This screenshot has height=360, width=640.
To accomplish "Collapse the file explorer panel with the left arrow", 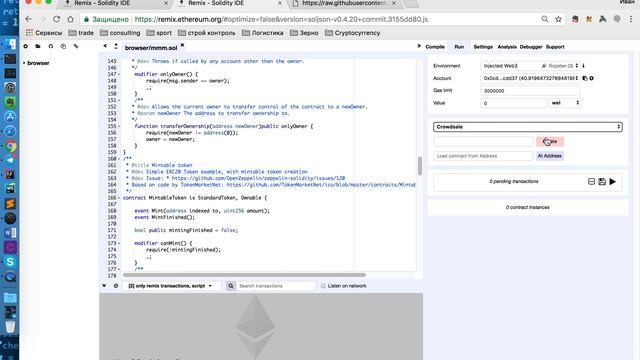I will click(105, 46).
